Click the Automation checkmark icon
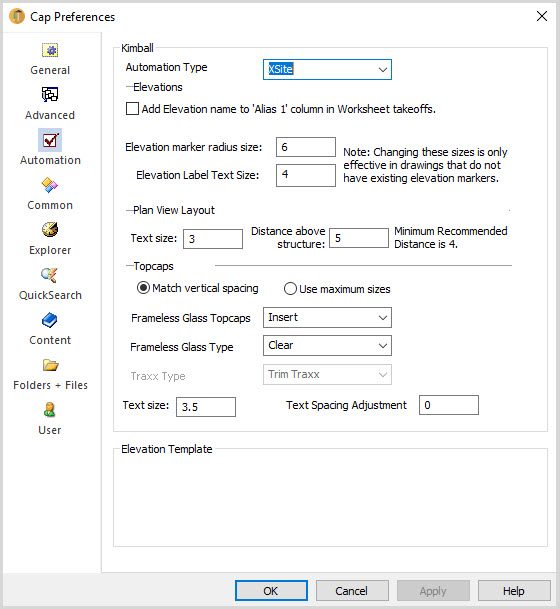This screenshot has width=559, height=609. click(50, 140)
